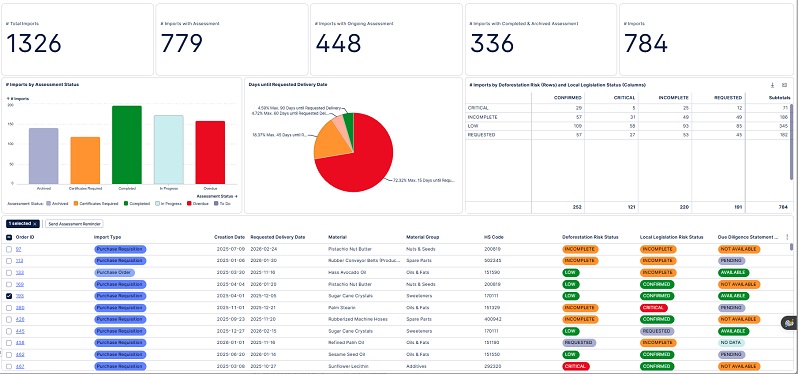Screen dimensions: 798x374
Task: Toggle the In Progress legend entry
Action: (168, 203)
